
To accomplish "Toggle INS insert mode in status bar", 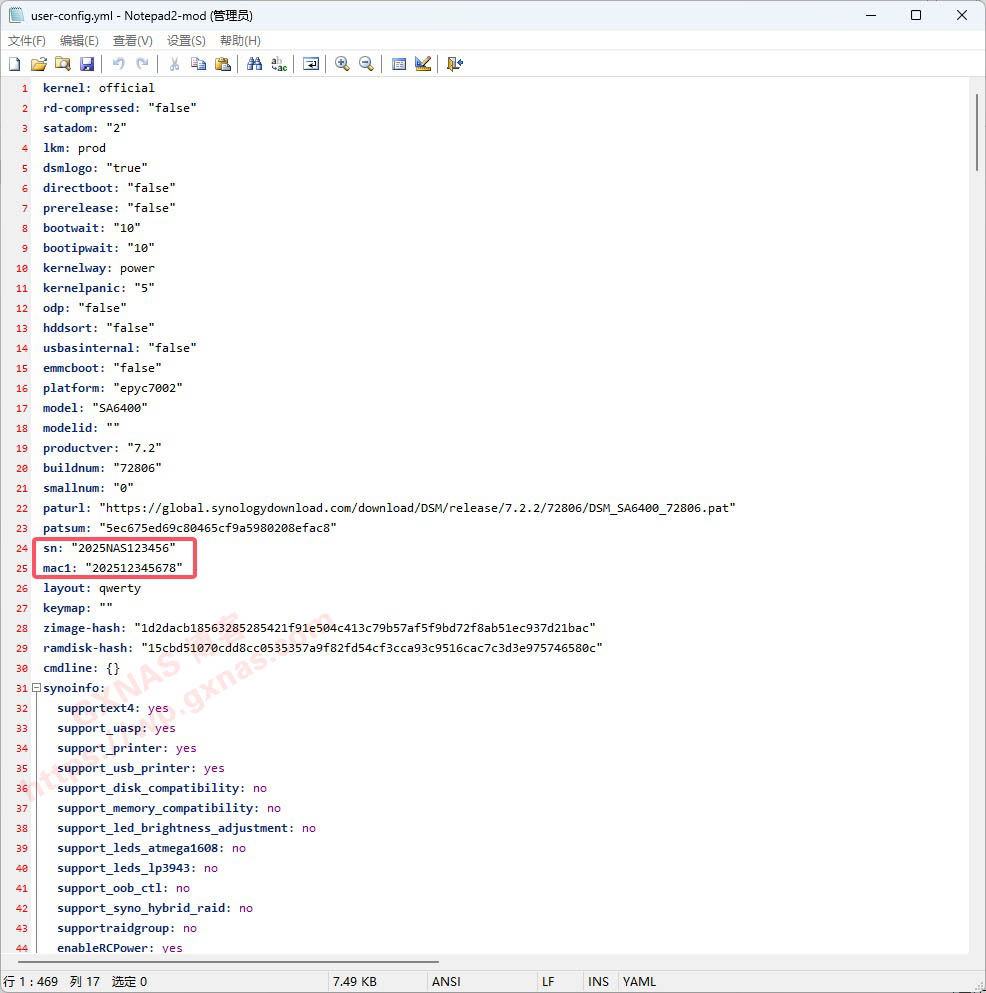I will pos(598,981).
